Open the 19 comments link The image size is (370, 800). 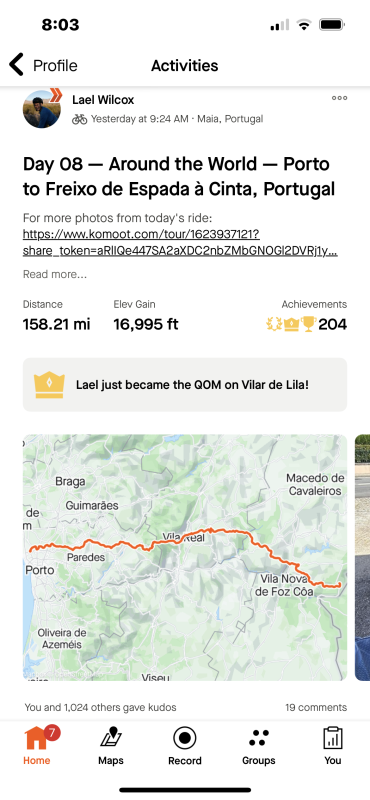316,707
